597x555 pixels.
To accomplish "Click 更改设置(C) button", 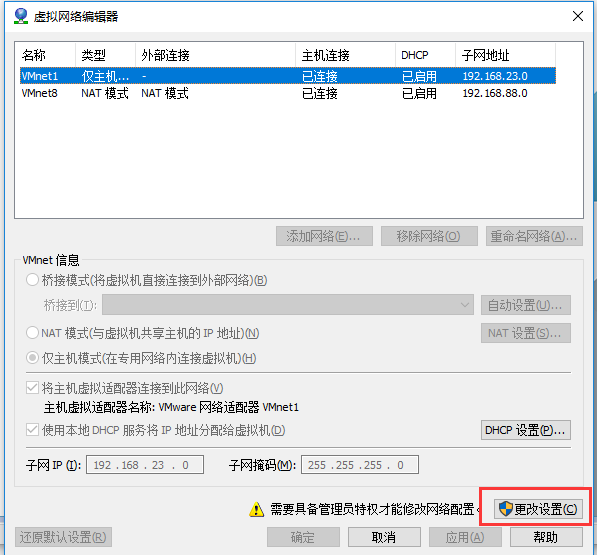I will tap(538, 509).
